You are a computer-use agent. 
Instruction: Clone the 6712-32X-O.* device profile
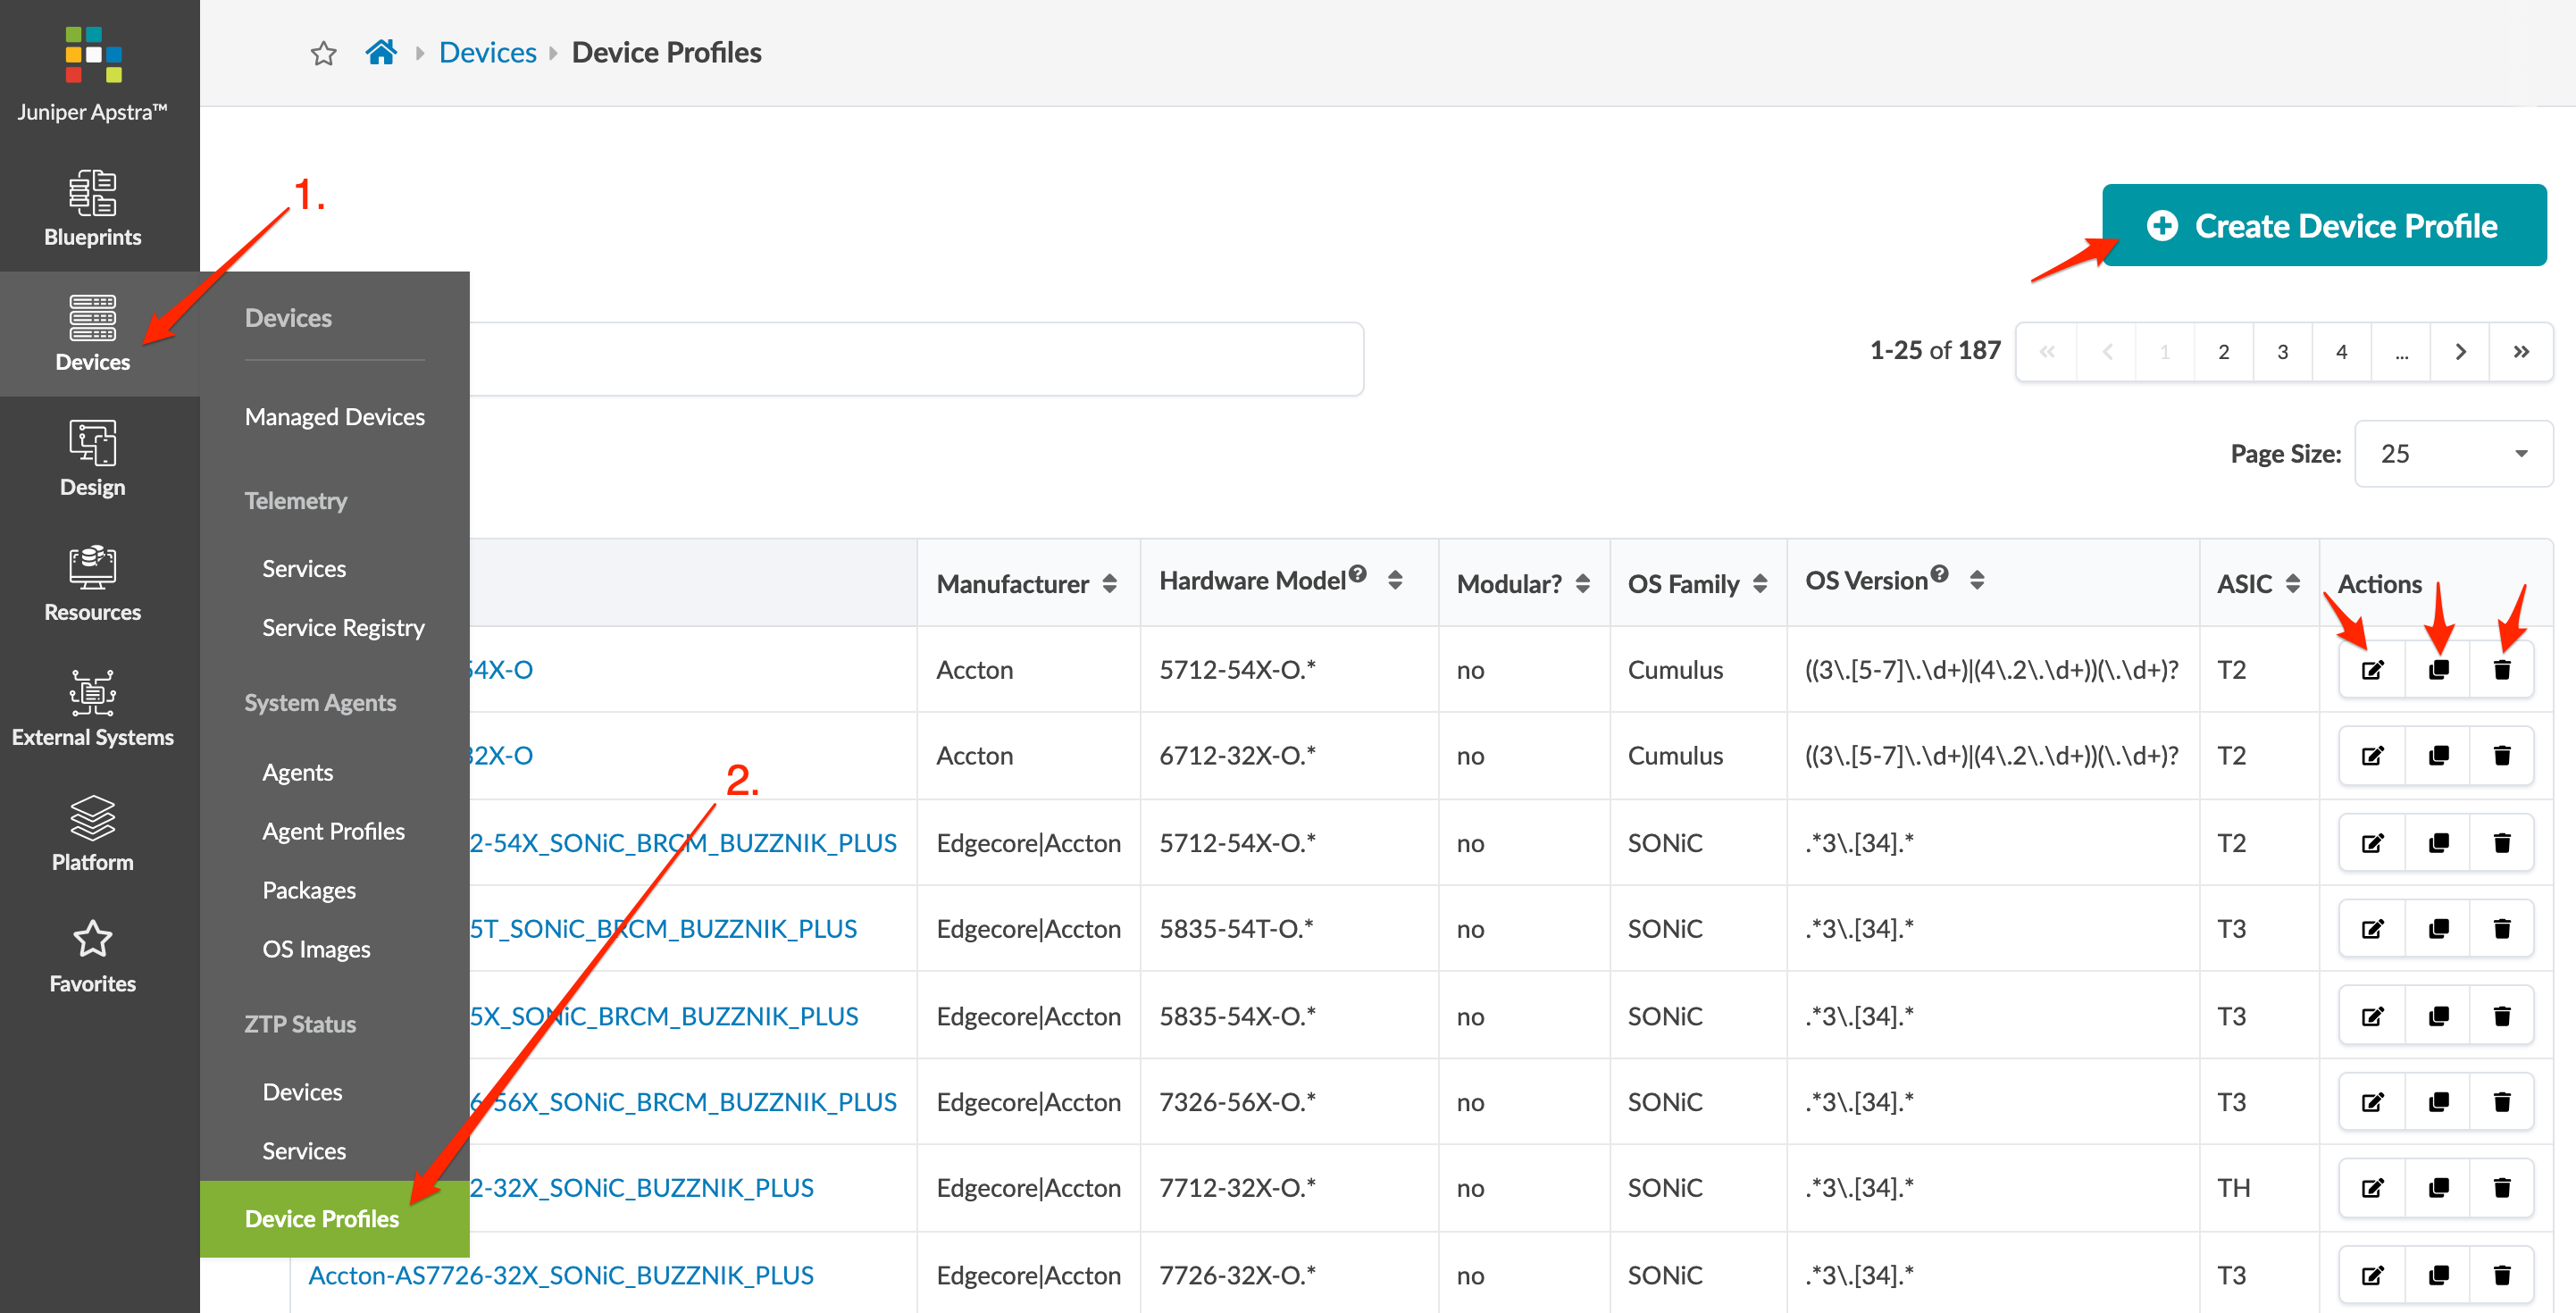coord(2438,756)
